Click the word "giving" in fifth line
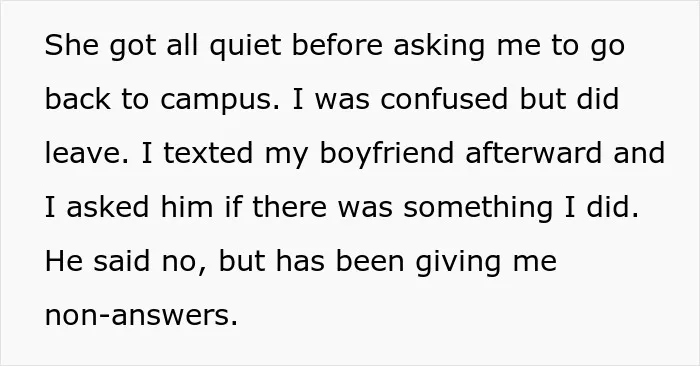Viewport: 700px width, 366px height. pyautogui.click(x=458, y=262)
